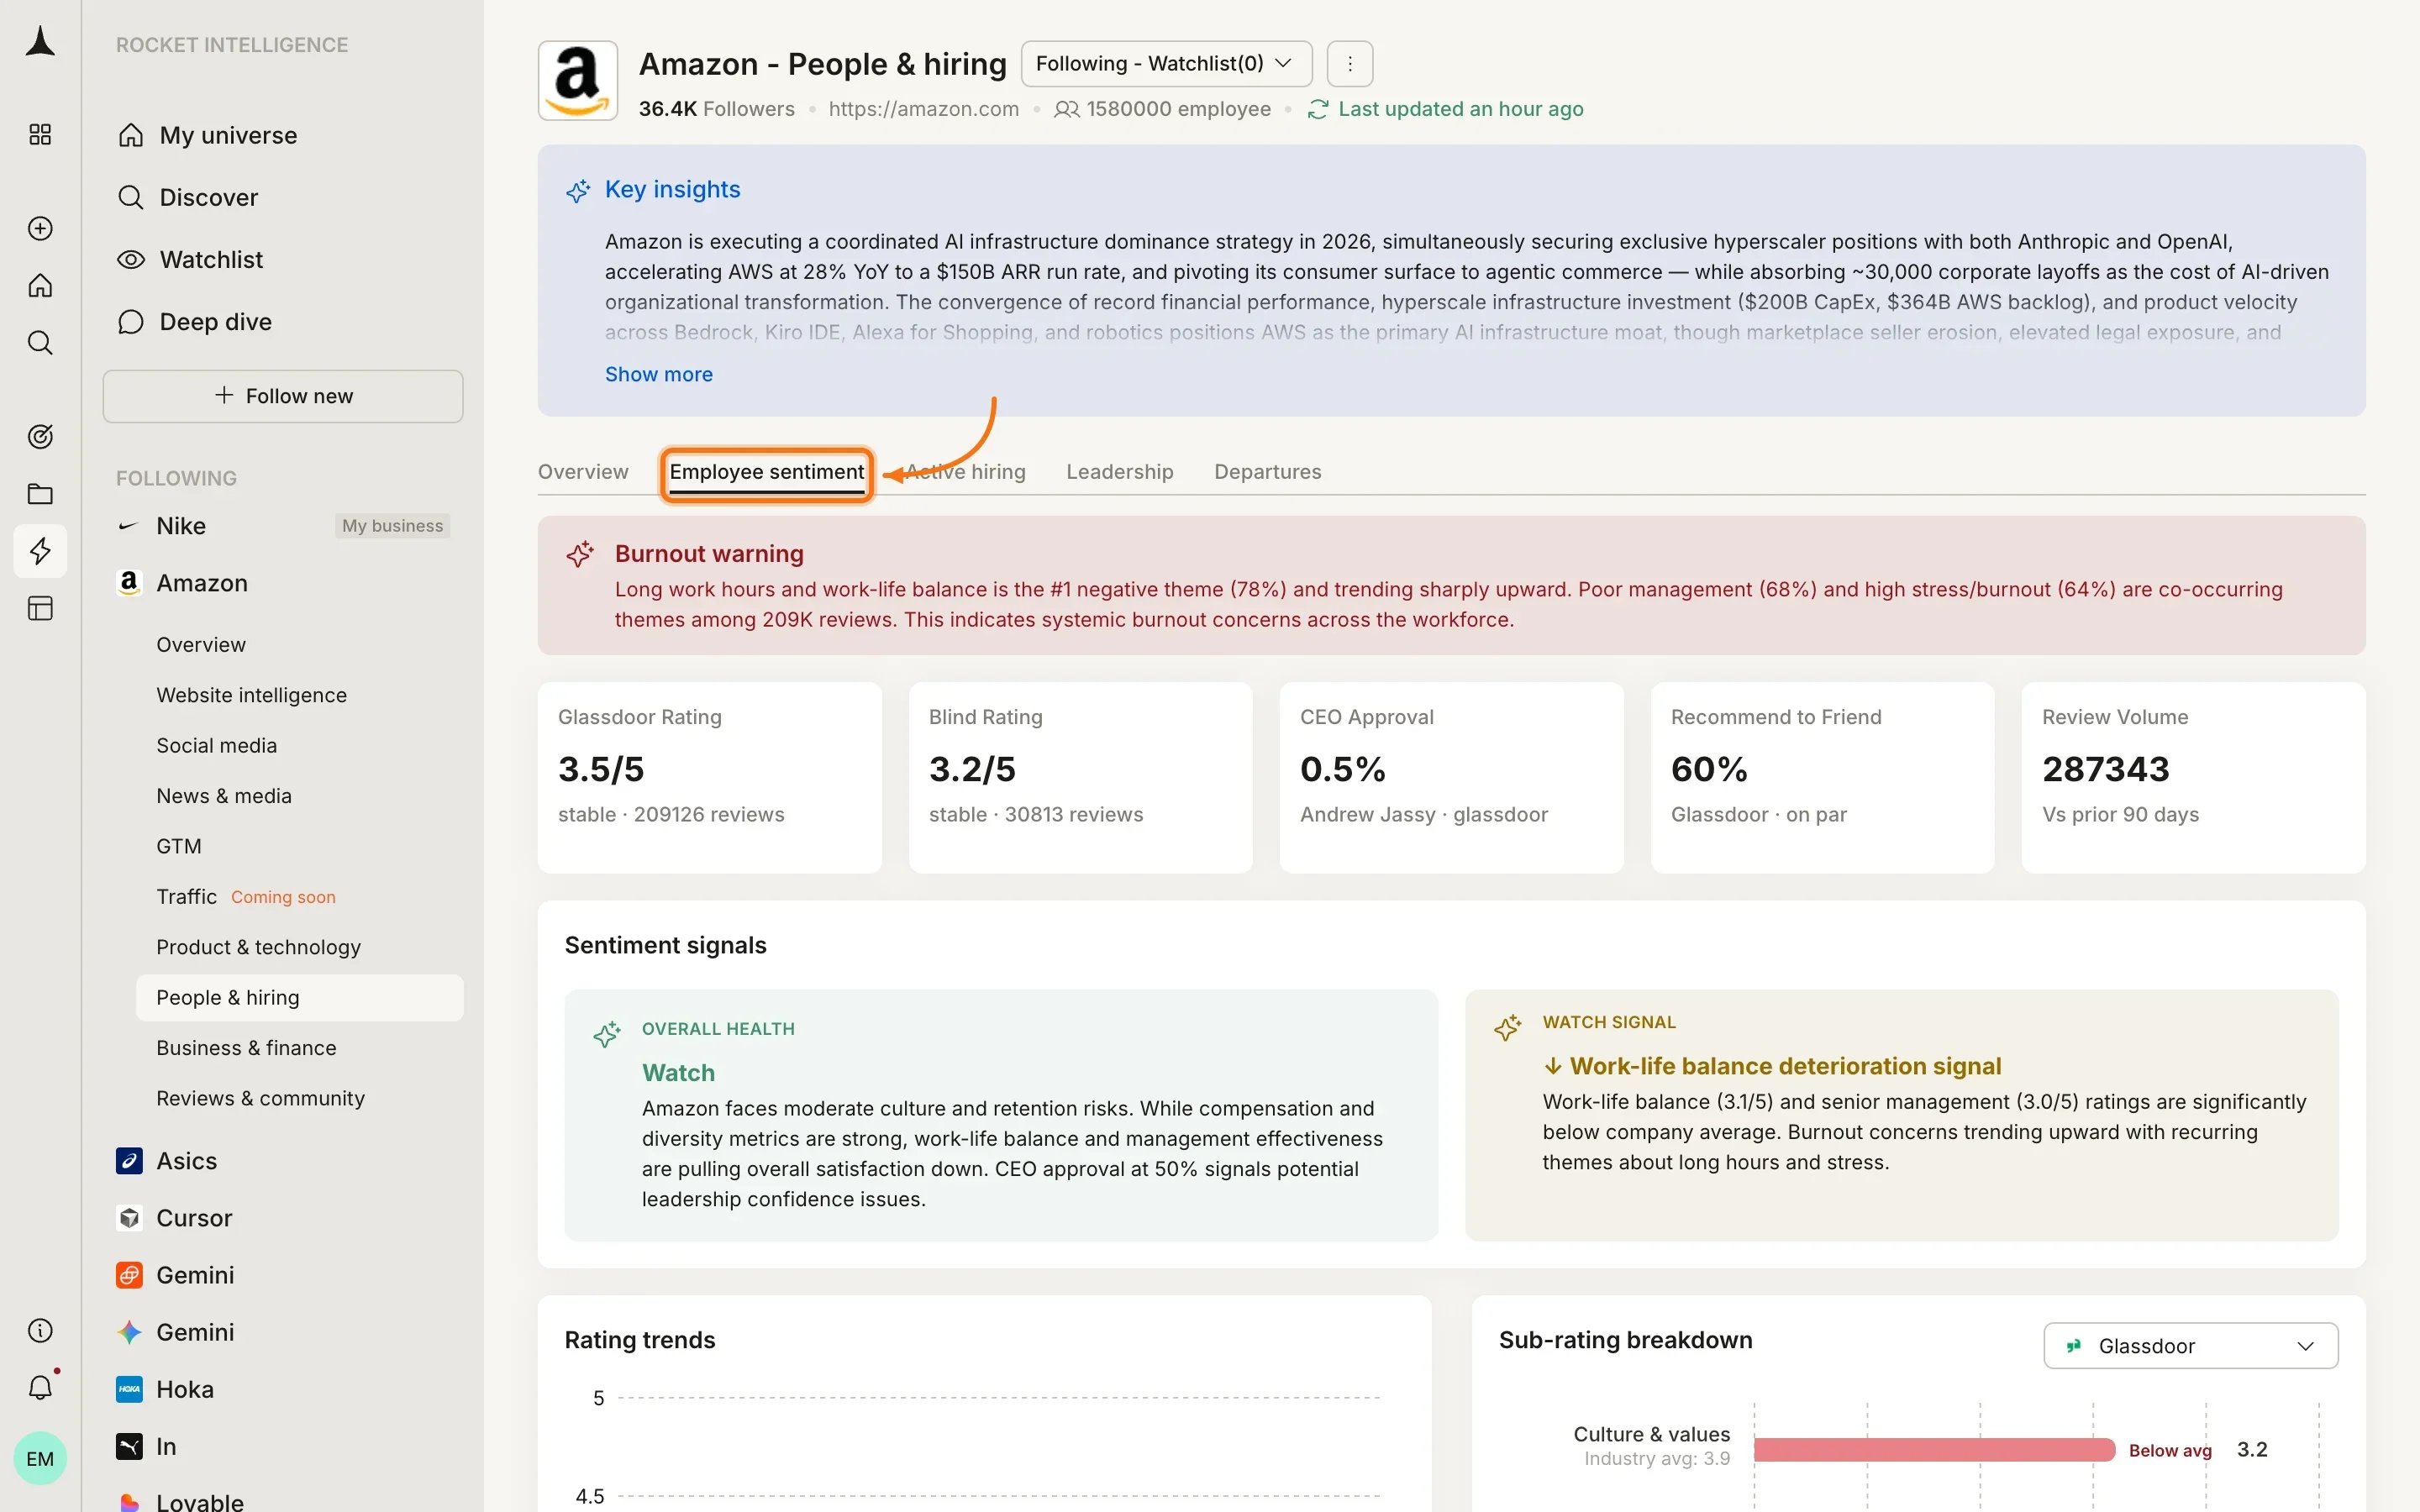Click the Watch Signal sparkle icon
Viewport: 2420px width, 1512px height.
[x=1508, y=1027]
